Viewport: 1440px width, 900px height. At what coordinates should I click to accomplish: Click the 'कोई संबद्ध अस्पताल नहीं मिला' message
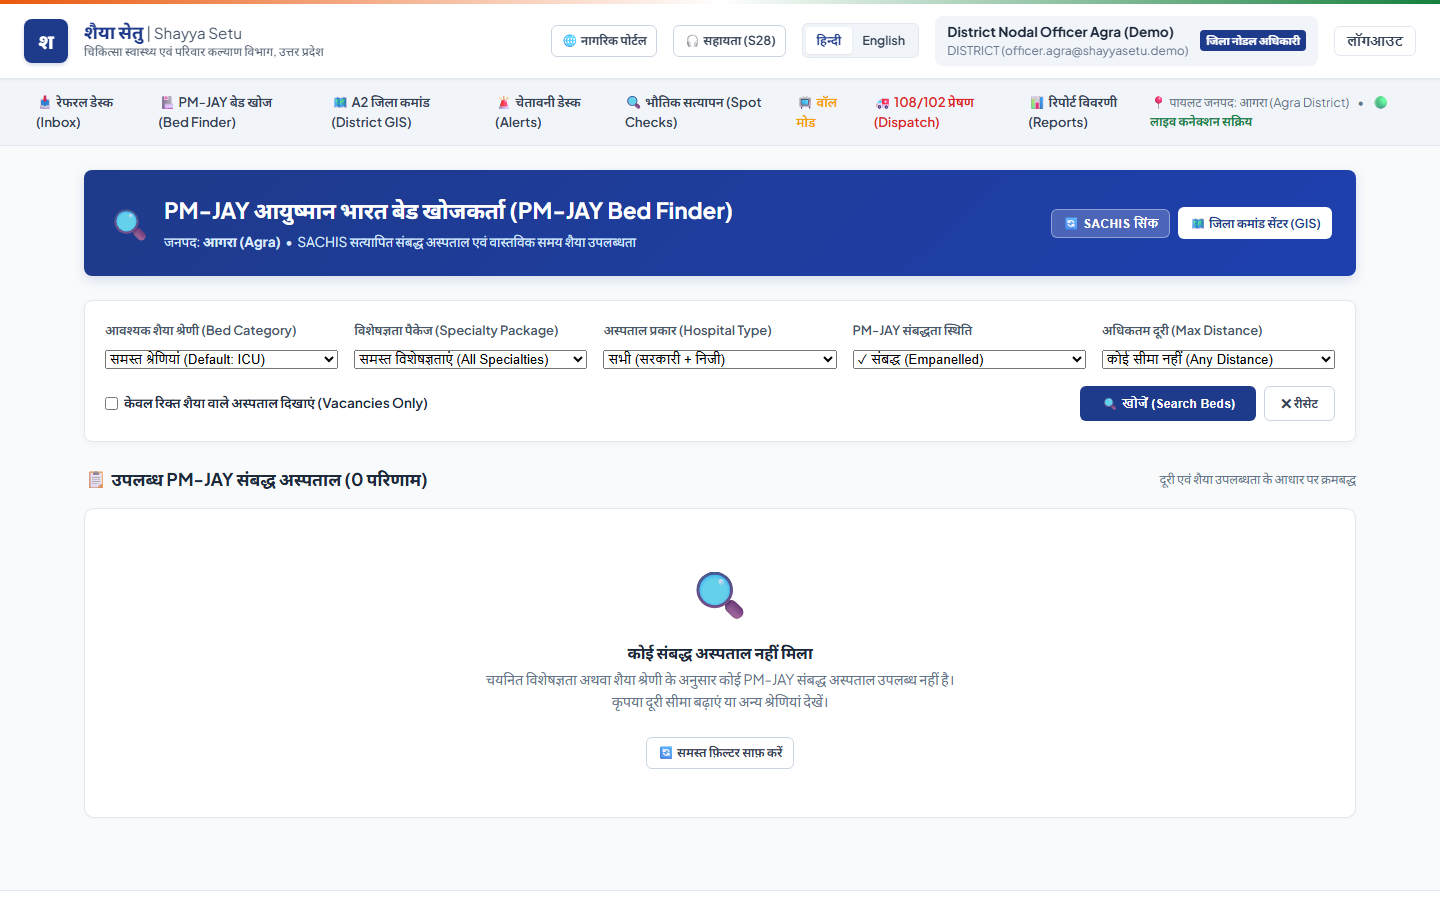(720, 653)
